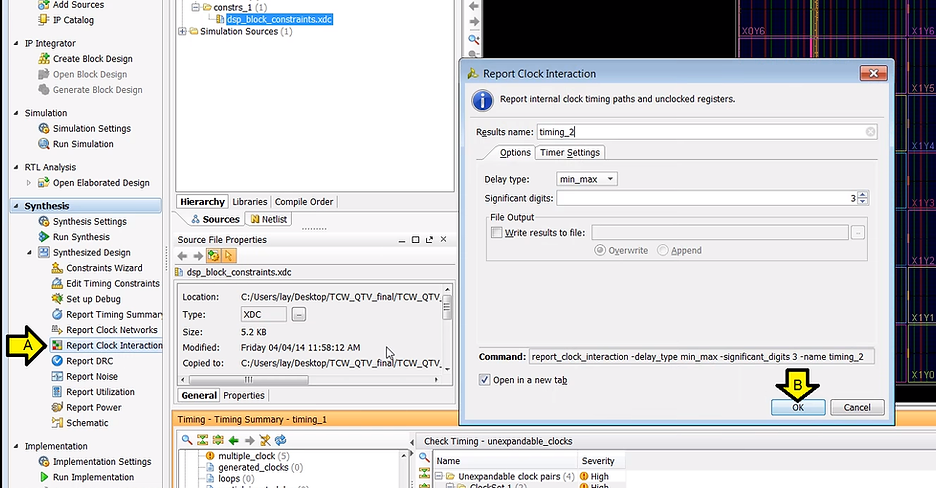Click Create Block Design icon
This screenshot has width=936, height=488.
click(x=44, y=58)
